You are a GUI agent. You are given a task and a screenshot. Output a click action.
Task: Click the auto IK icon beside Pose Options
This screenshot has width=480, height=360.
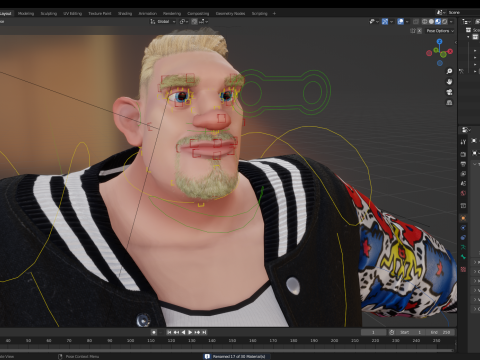[x=413, y=31]
